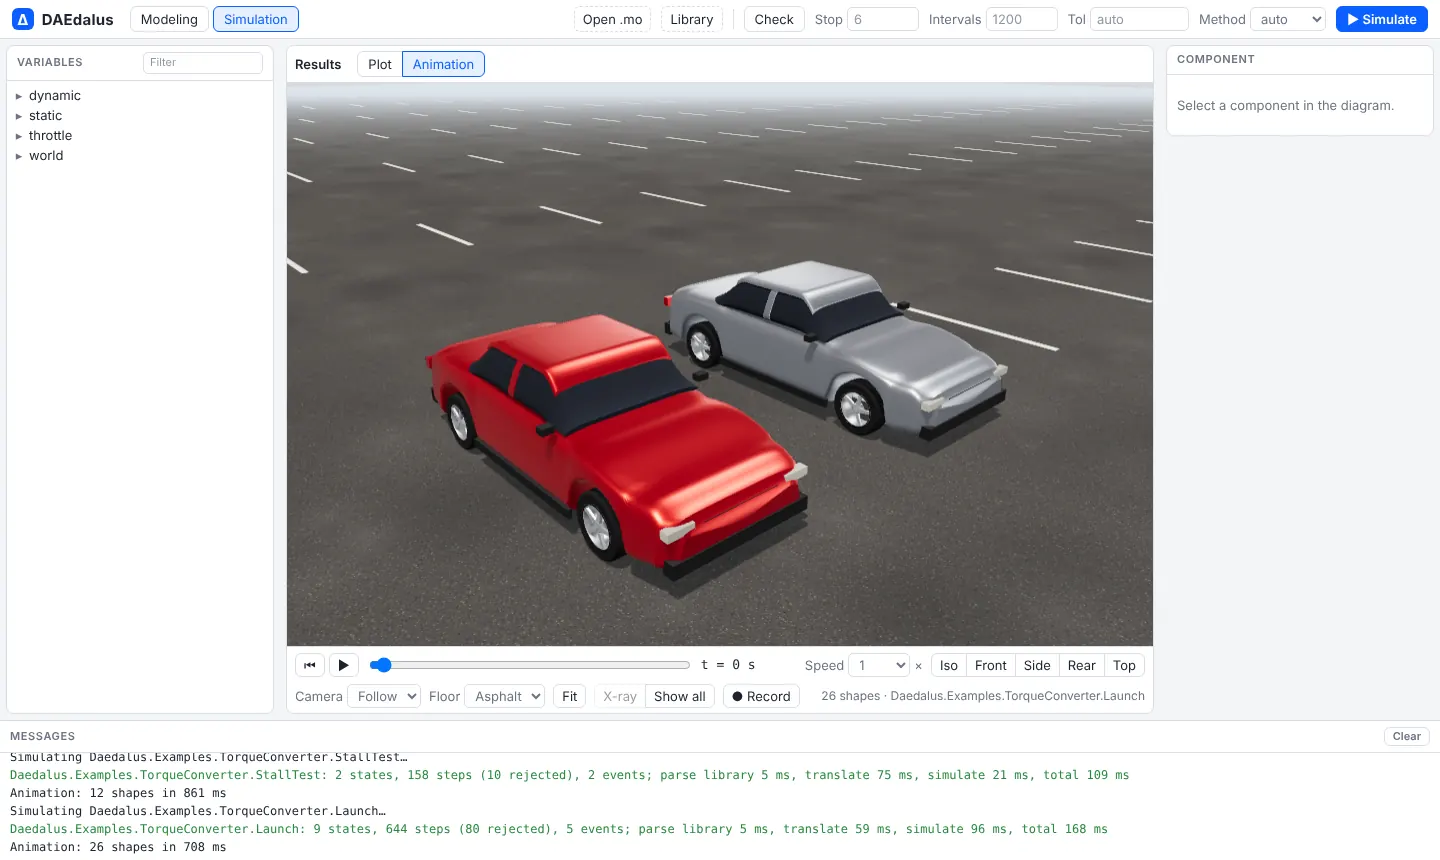Viewport: 1440px width, 860px height.
Task: Select the Simulation mode tab
Action: [256, 19]
